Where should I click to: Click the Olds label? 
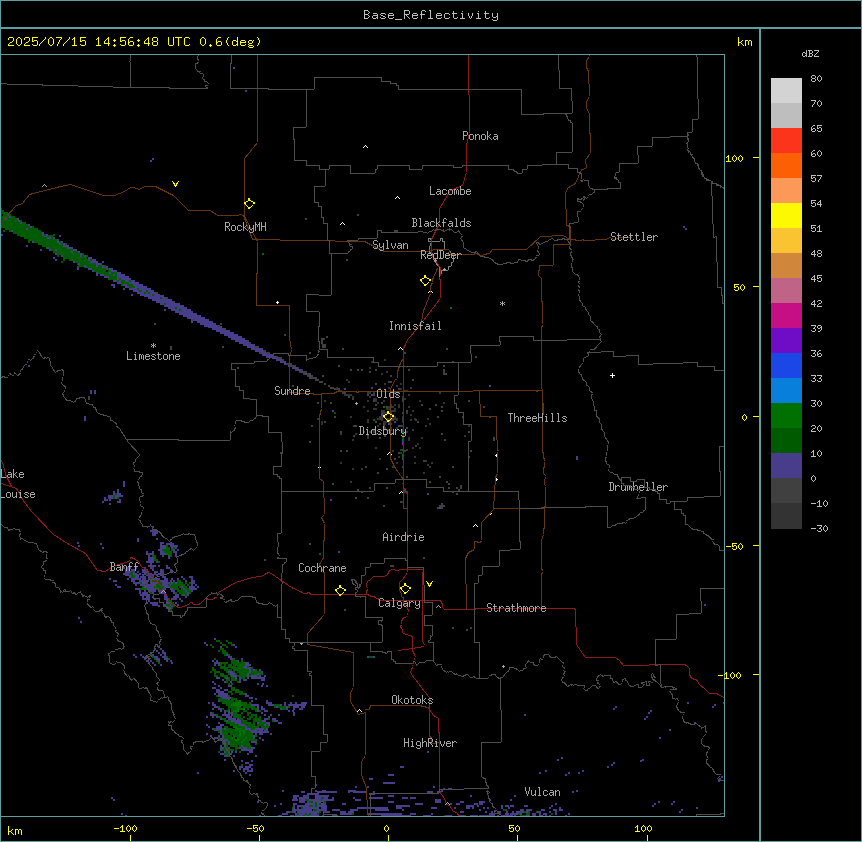[388, 394]
